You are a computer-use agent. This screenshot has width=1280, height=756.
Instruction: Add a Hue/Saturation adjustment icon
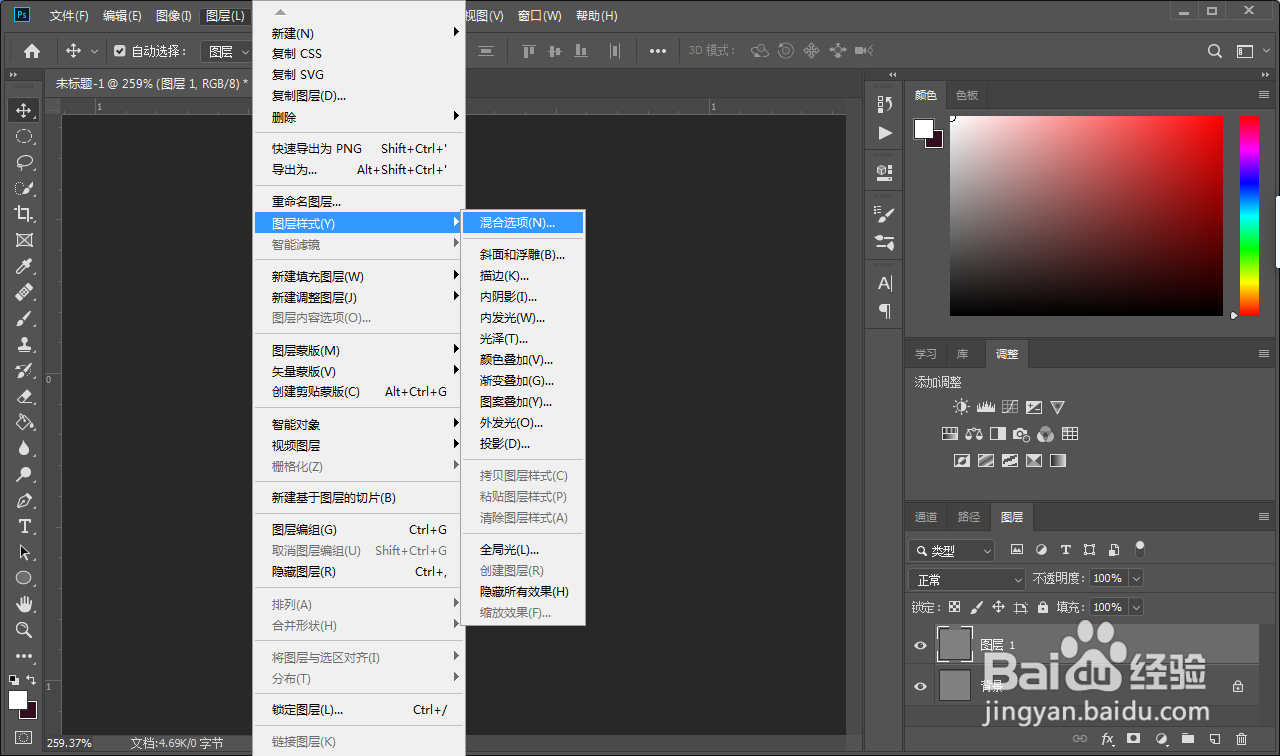point(950,434)
